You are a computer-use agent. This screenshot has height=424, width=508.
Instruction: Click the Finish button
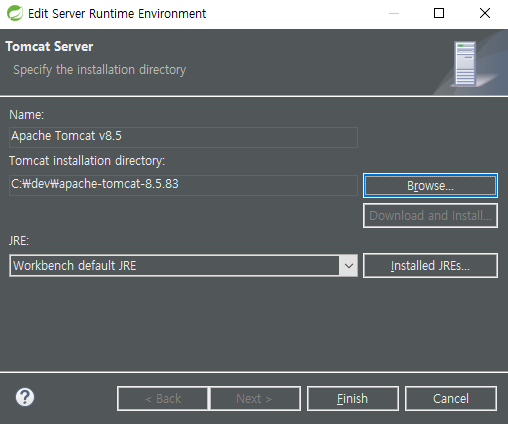(x=353, y=399)
